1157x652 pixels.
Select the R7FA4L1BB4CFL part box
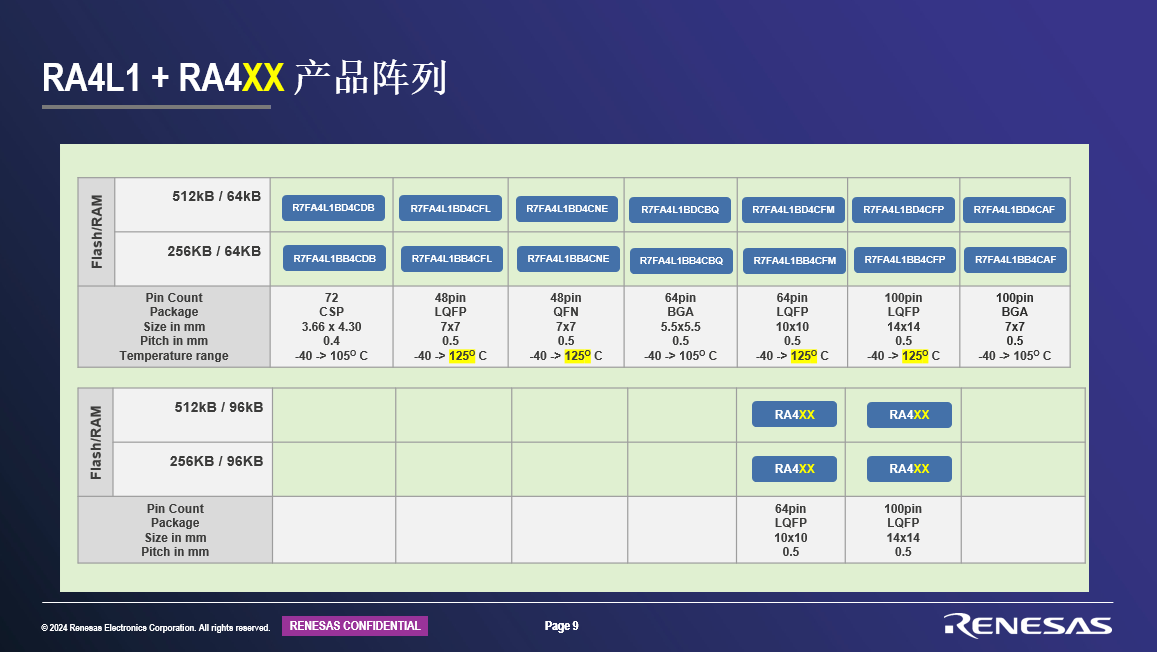452,258
